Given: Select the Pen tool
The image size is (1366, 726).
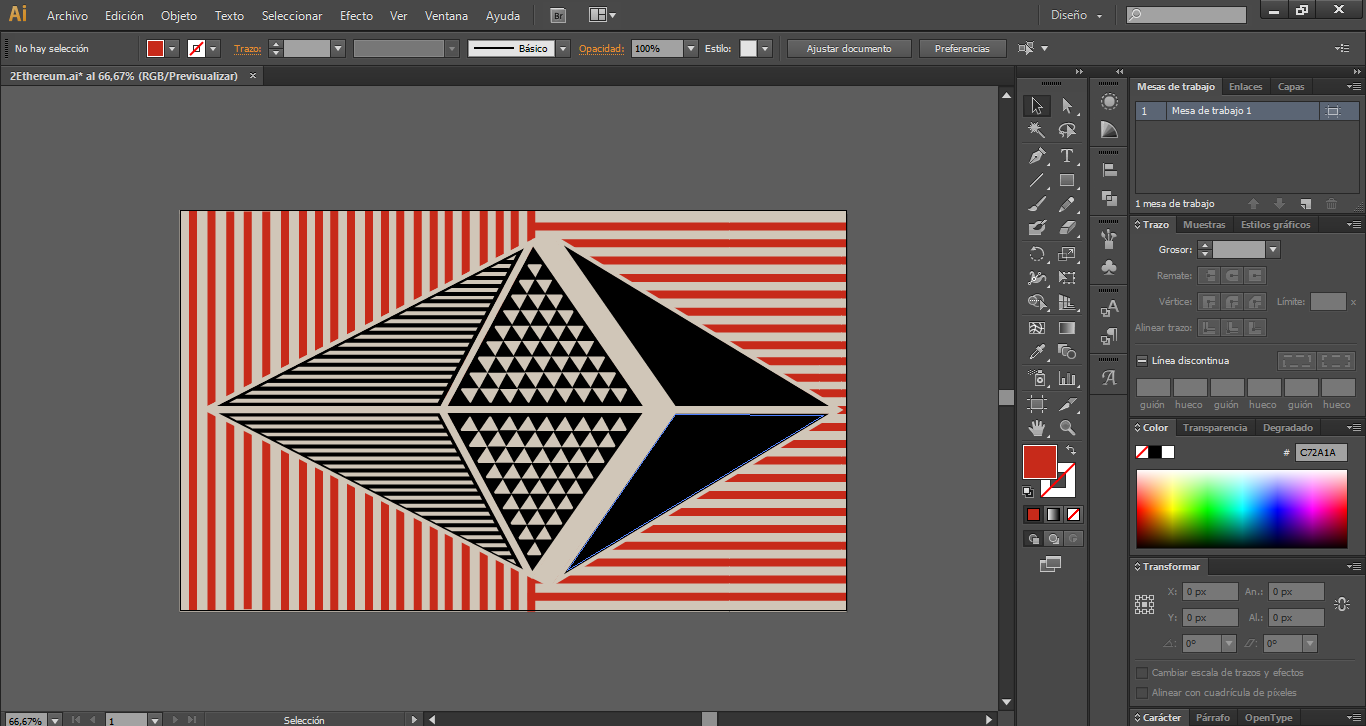Looking at the screenshot, I should pyautogui.click(x=1037, y=156).
